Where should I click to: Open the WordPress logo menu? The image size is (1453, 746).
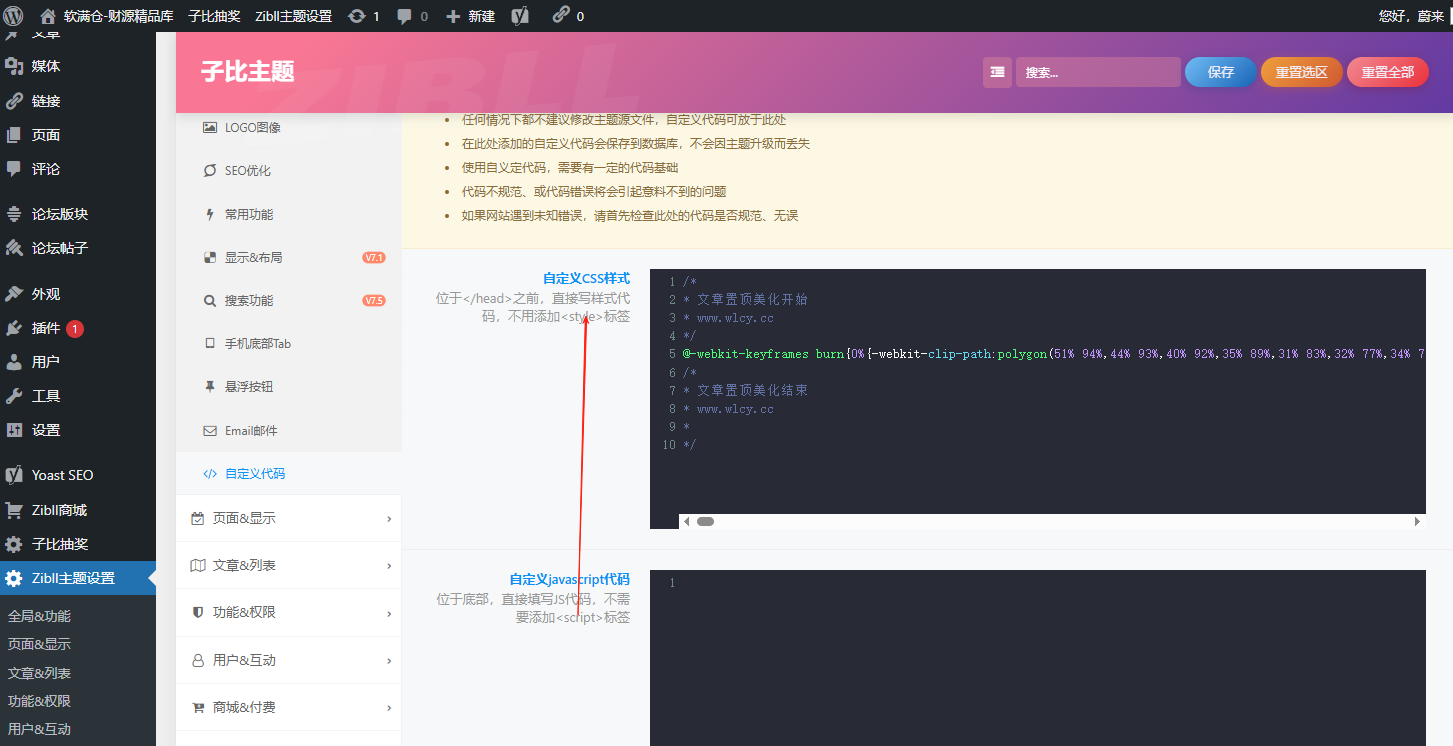tap(14, 16)
